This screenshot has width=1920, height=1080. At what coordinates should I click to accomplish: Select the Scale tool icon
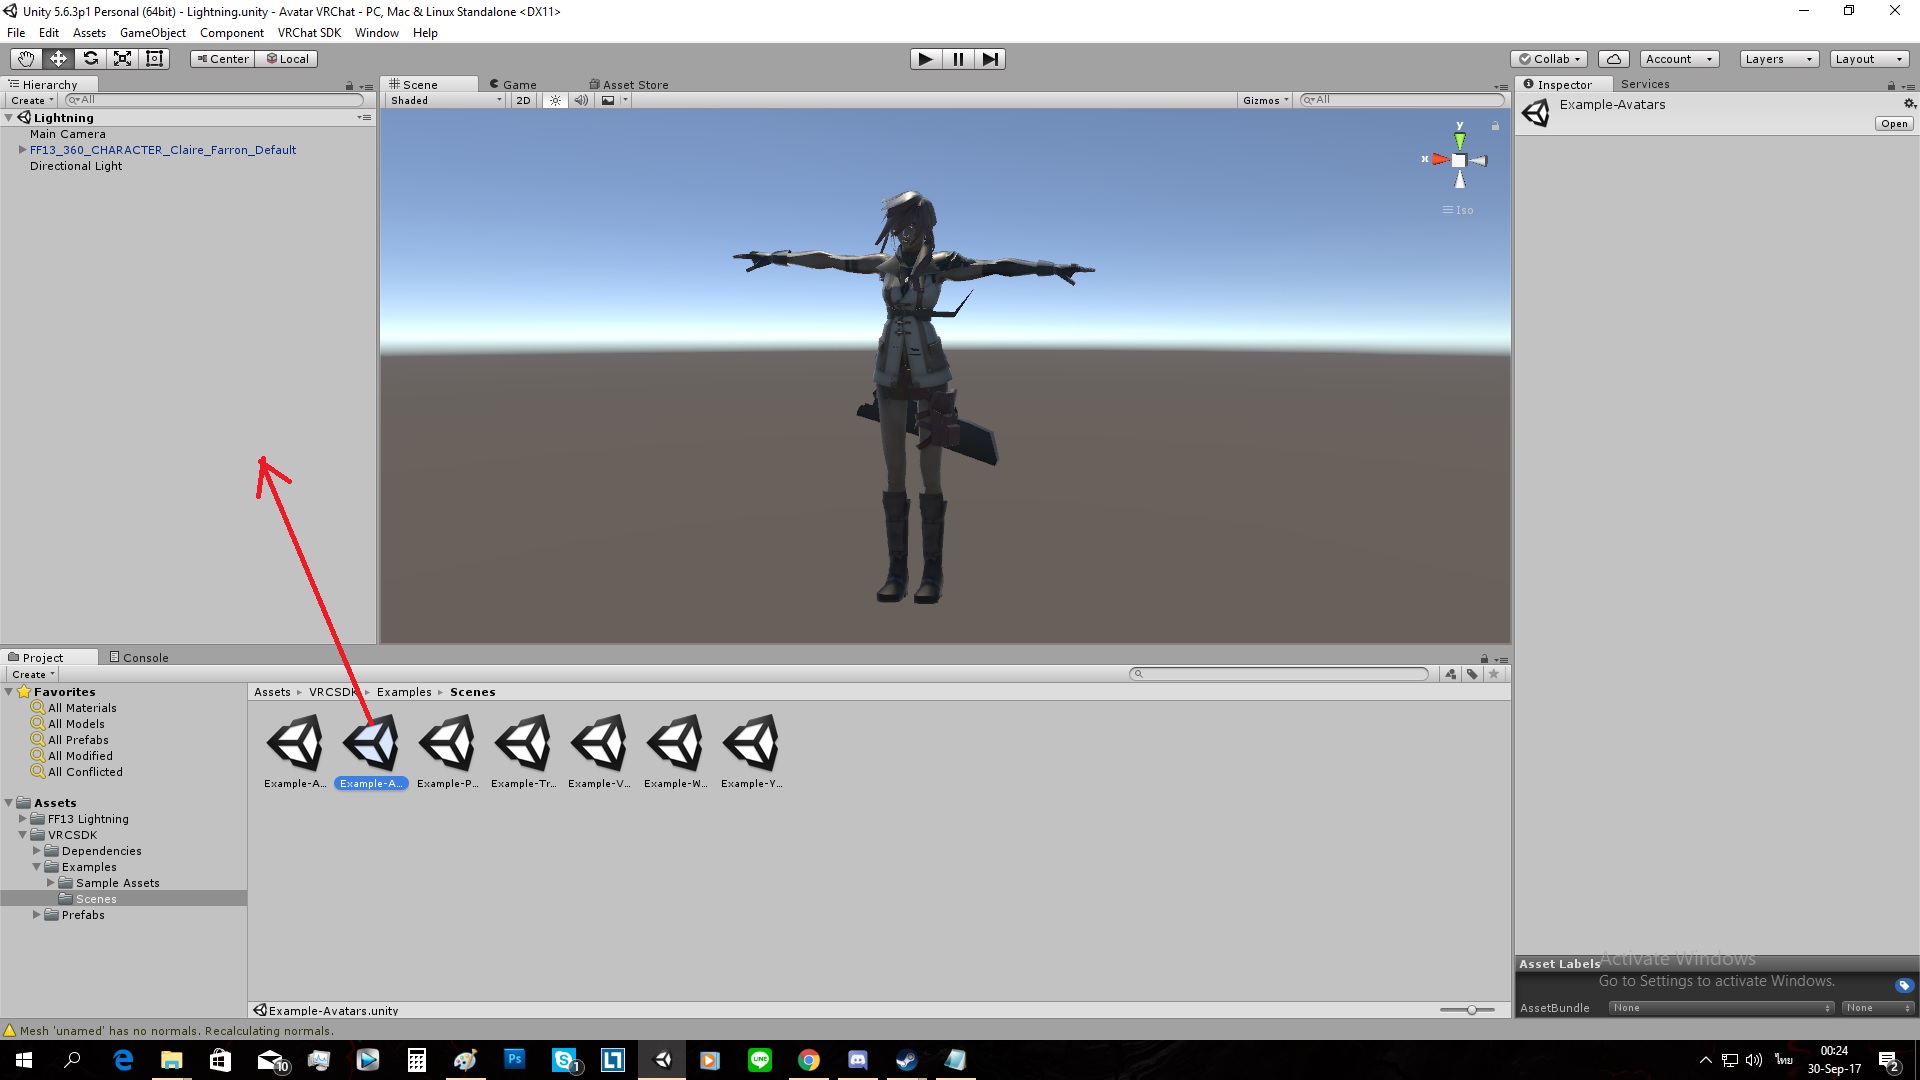pyautogui.click(x=122, y=59)
